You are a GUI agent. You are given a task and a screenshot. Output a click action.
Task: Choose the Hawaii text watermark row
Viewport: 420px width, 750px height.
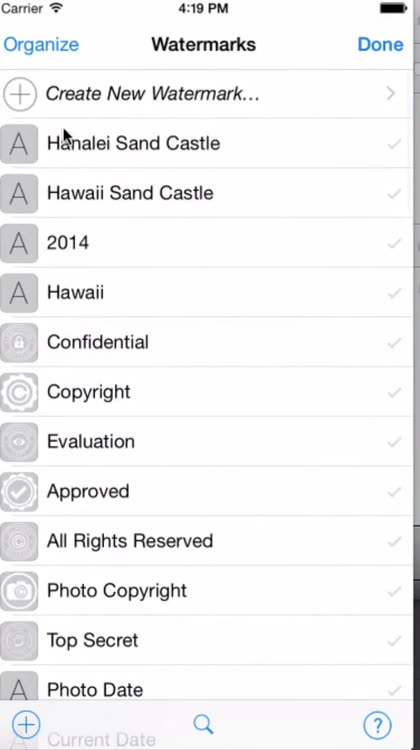pos(207,293)
